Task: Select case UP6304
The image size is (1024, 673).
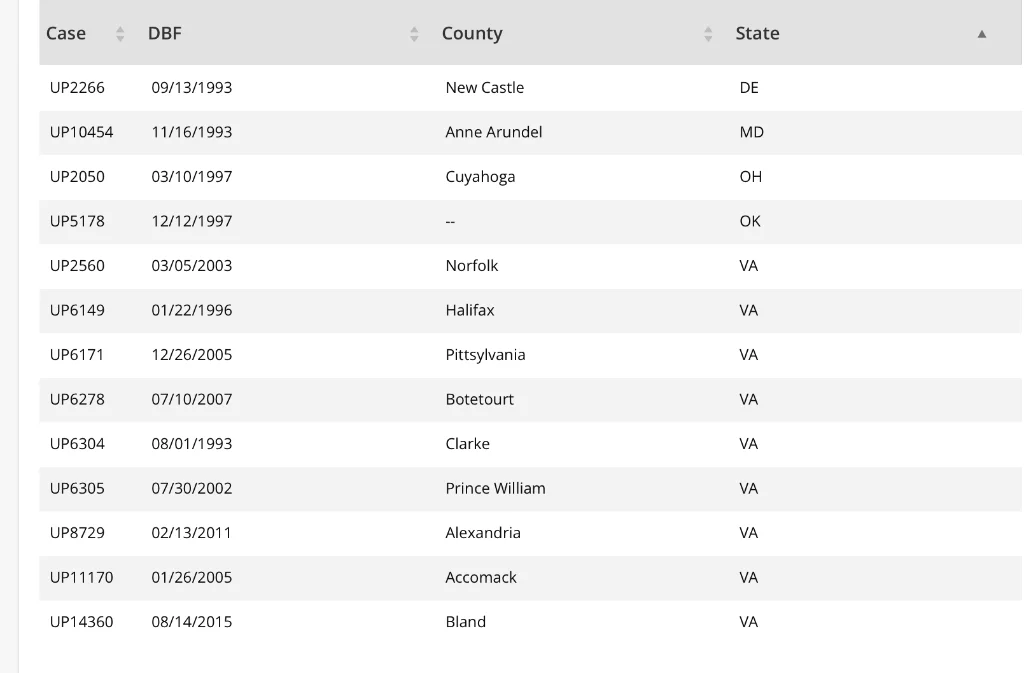Action: pyautogui.click(x=77, y=444)
